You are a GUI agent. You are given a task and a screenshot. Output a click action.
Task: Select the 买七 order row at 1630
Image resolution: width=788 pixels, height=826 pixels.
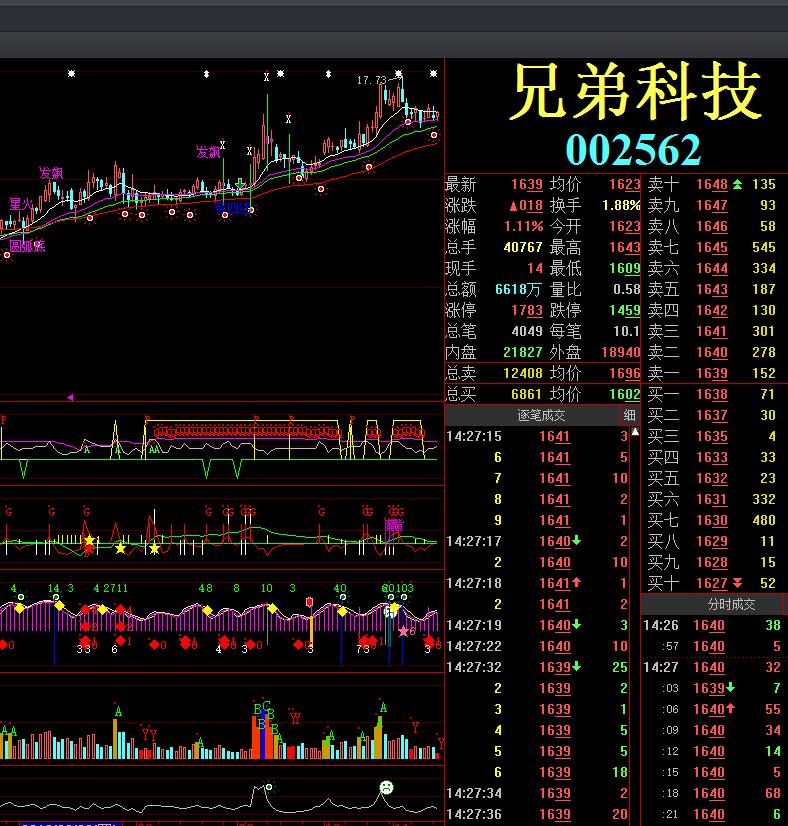tap(712, 520)
